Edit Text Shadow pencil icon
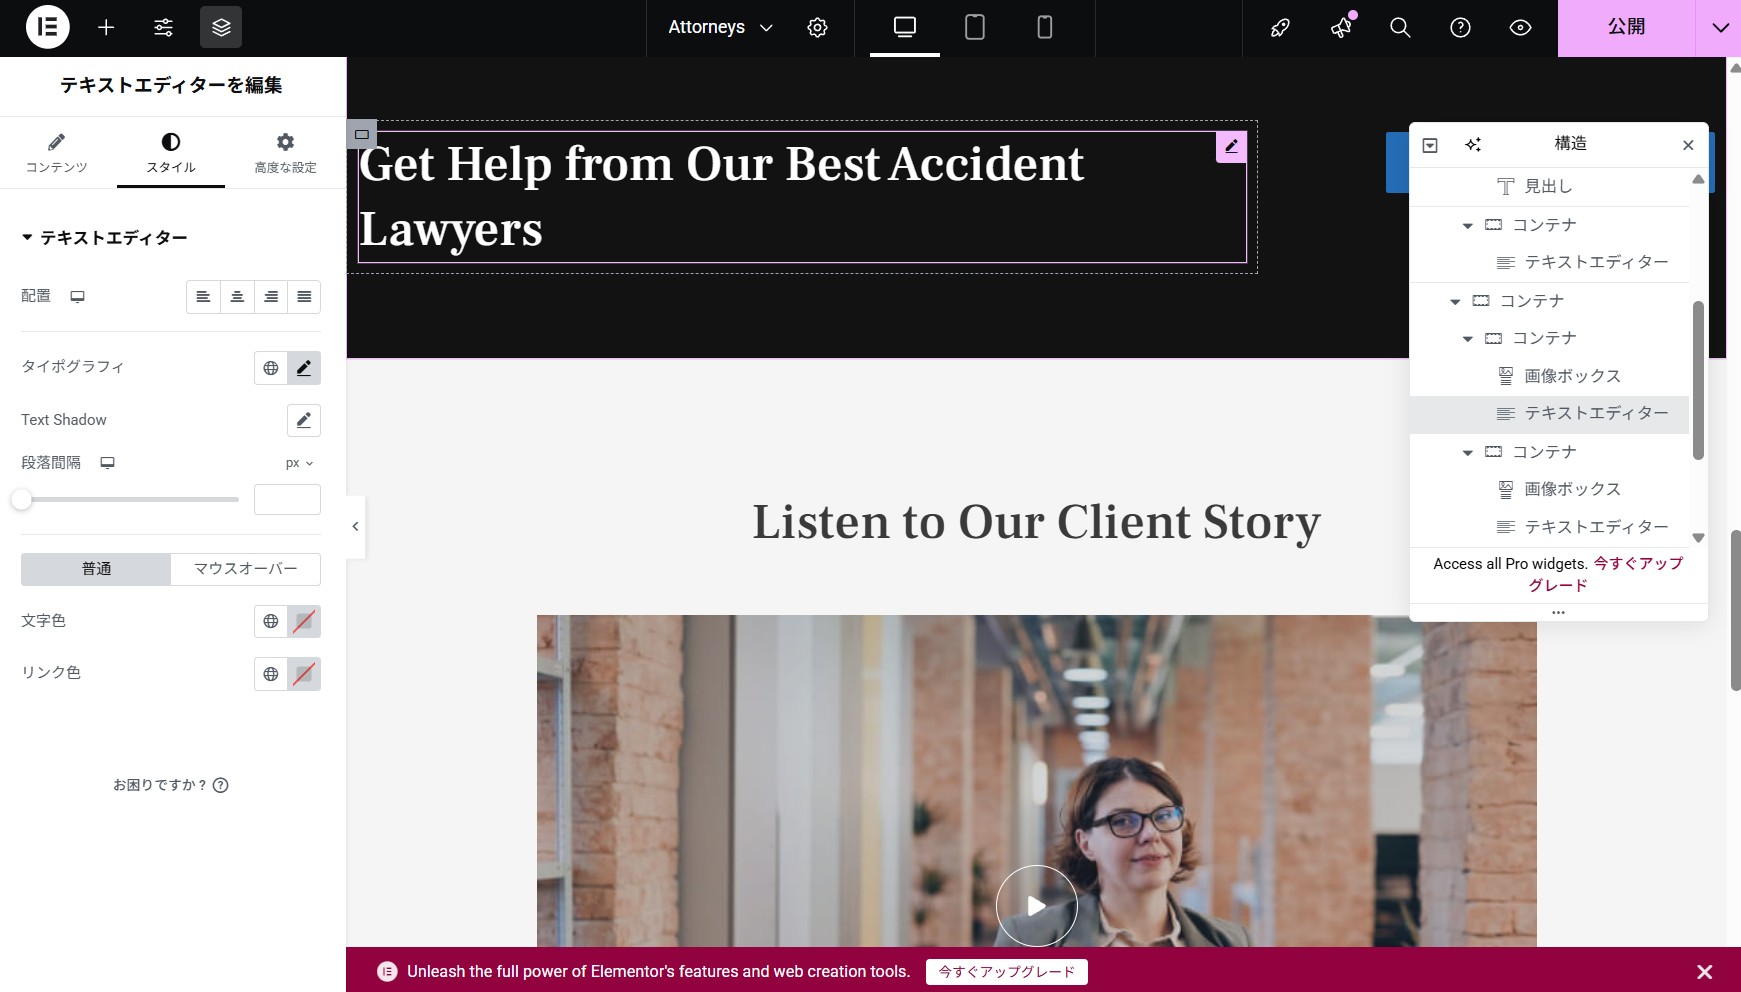Screen dimensions: 1741x992 coord(304,420)
